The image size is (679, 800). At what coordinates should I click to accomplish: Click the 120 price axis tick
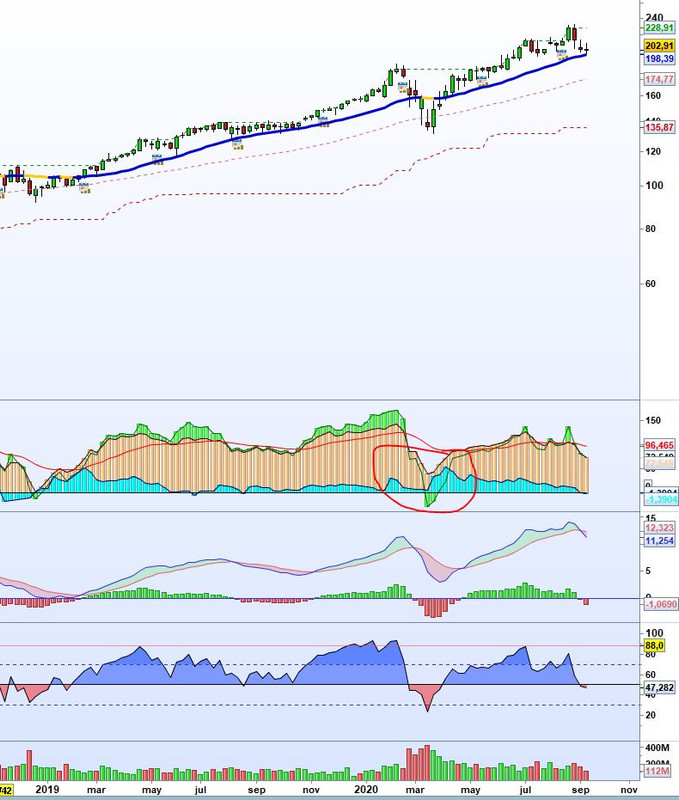653,152
